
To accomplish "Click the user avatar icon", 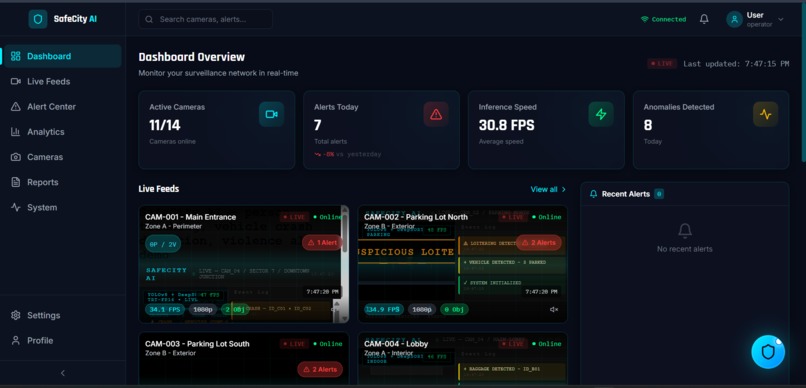I will pos(734,19).
